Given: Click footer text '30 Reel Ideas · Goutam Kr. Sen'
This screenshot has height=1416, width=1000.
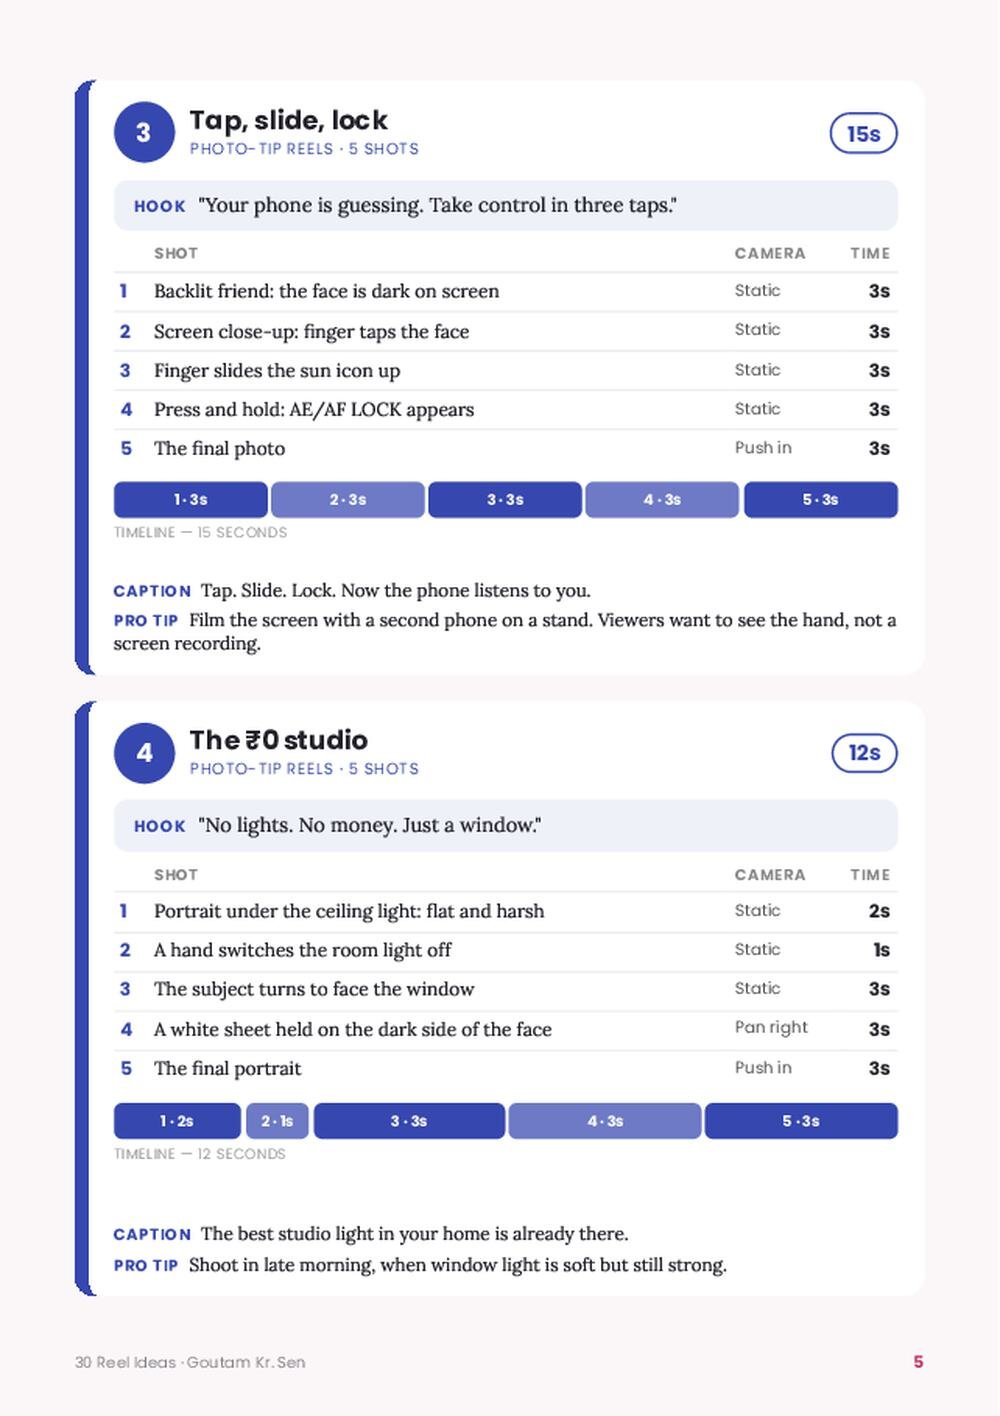Looking at the screenshot, I should 190,1362.
